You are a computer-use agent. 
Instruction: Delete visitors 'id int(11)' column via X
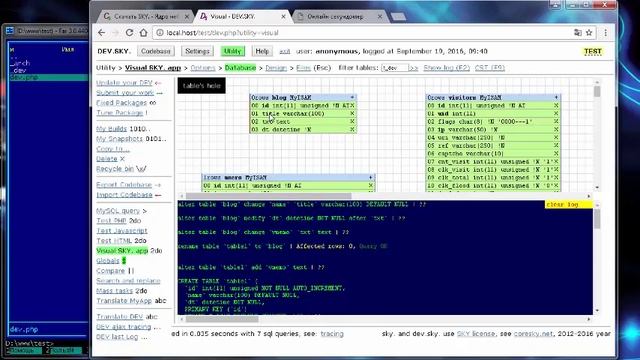(x=556, y=106)
